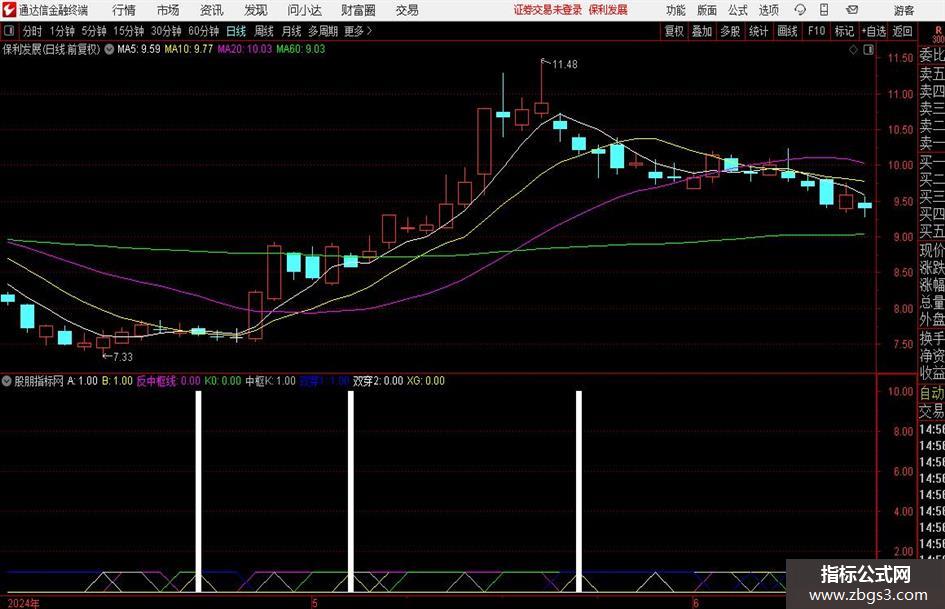Expand the 更多 periods chevron
945x609 pixels.
coord(369,31)
